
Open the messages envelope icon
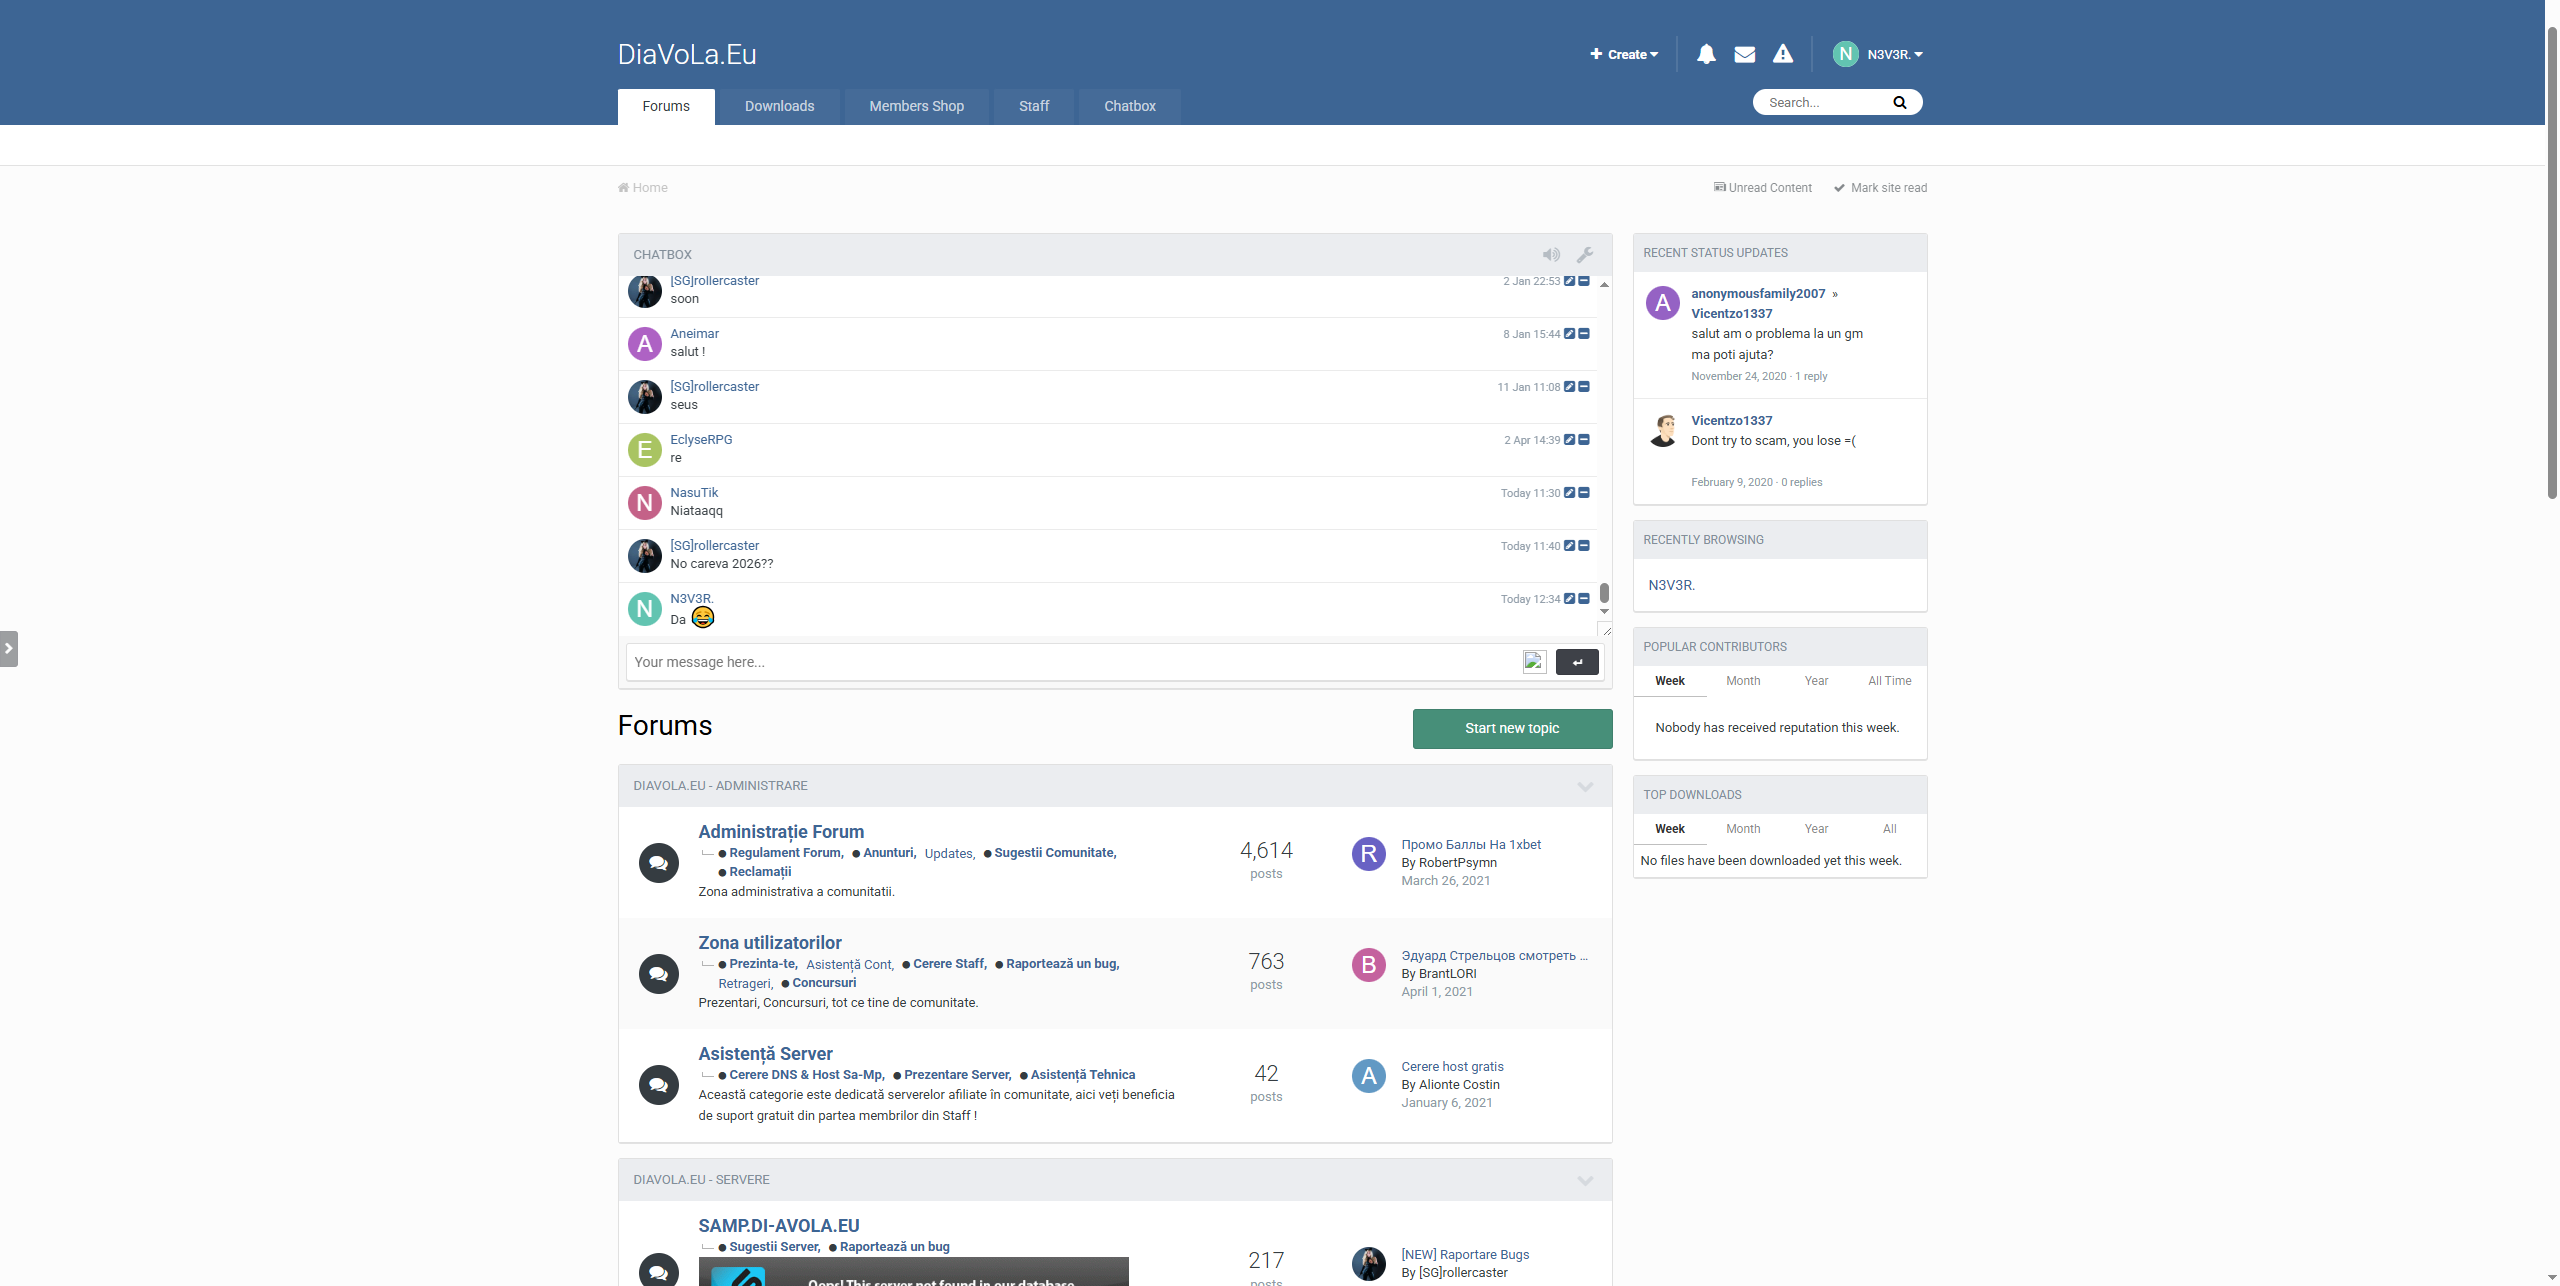click(x=1744, y=54)
